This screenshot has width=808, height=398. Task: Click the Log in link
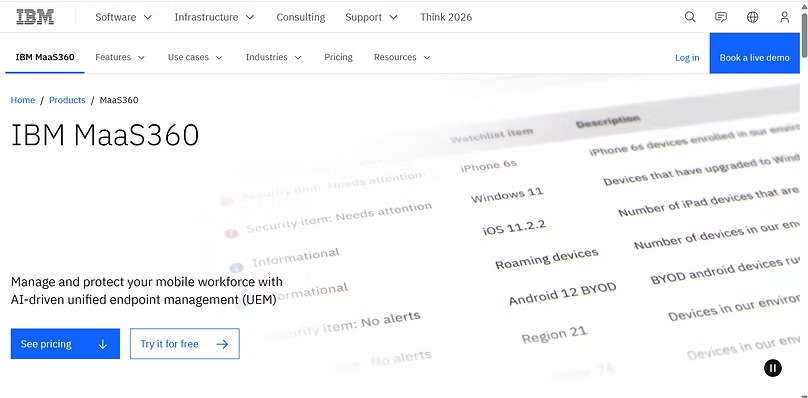[x=687, y=58]
